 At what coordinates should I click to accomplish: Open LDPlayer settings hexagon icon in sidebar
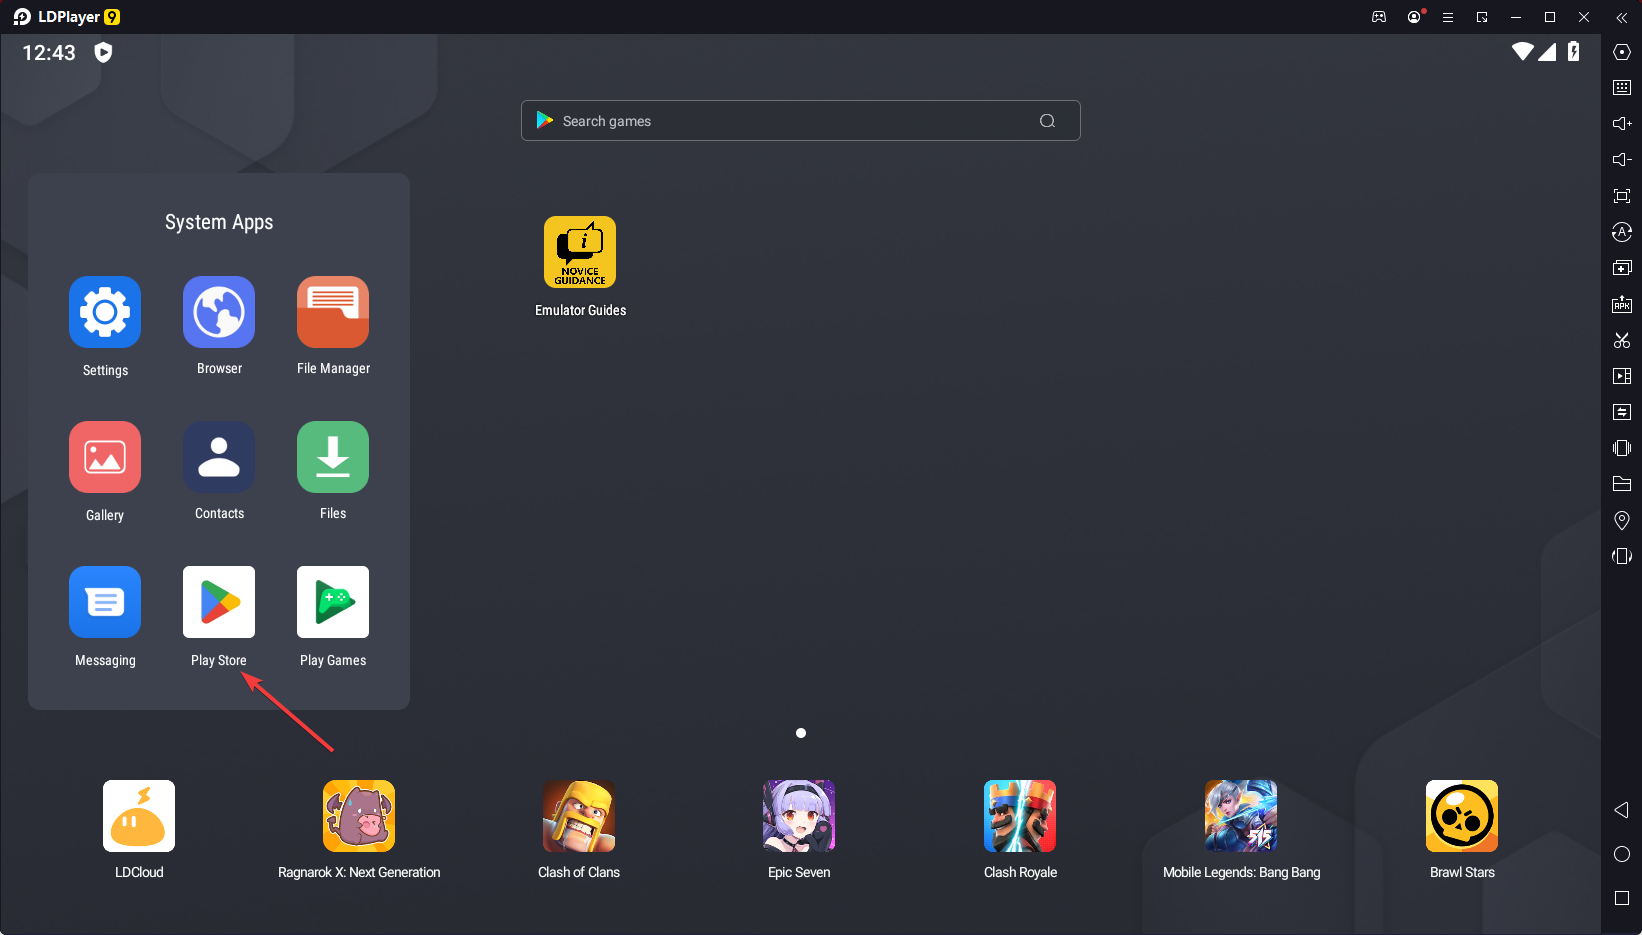pos(1622,52)
